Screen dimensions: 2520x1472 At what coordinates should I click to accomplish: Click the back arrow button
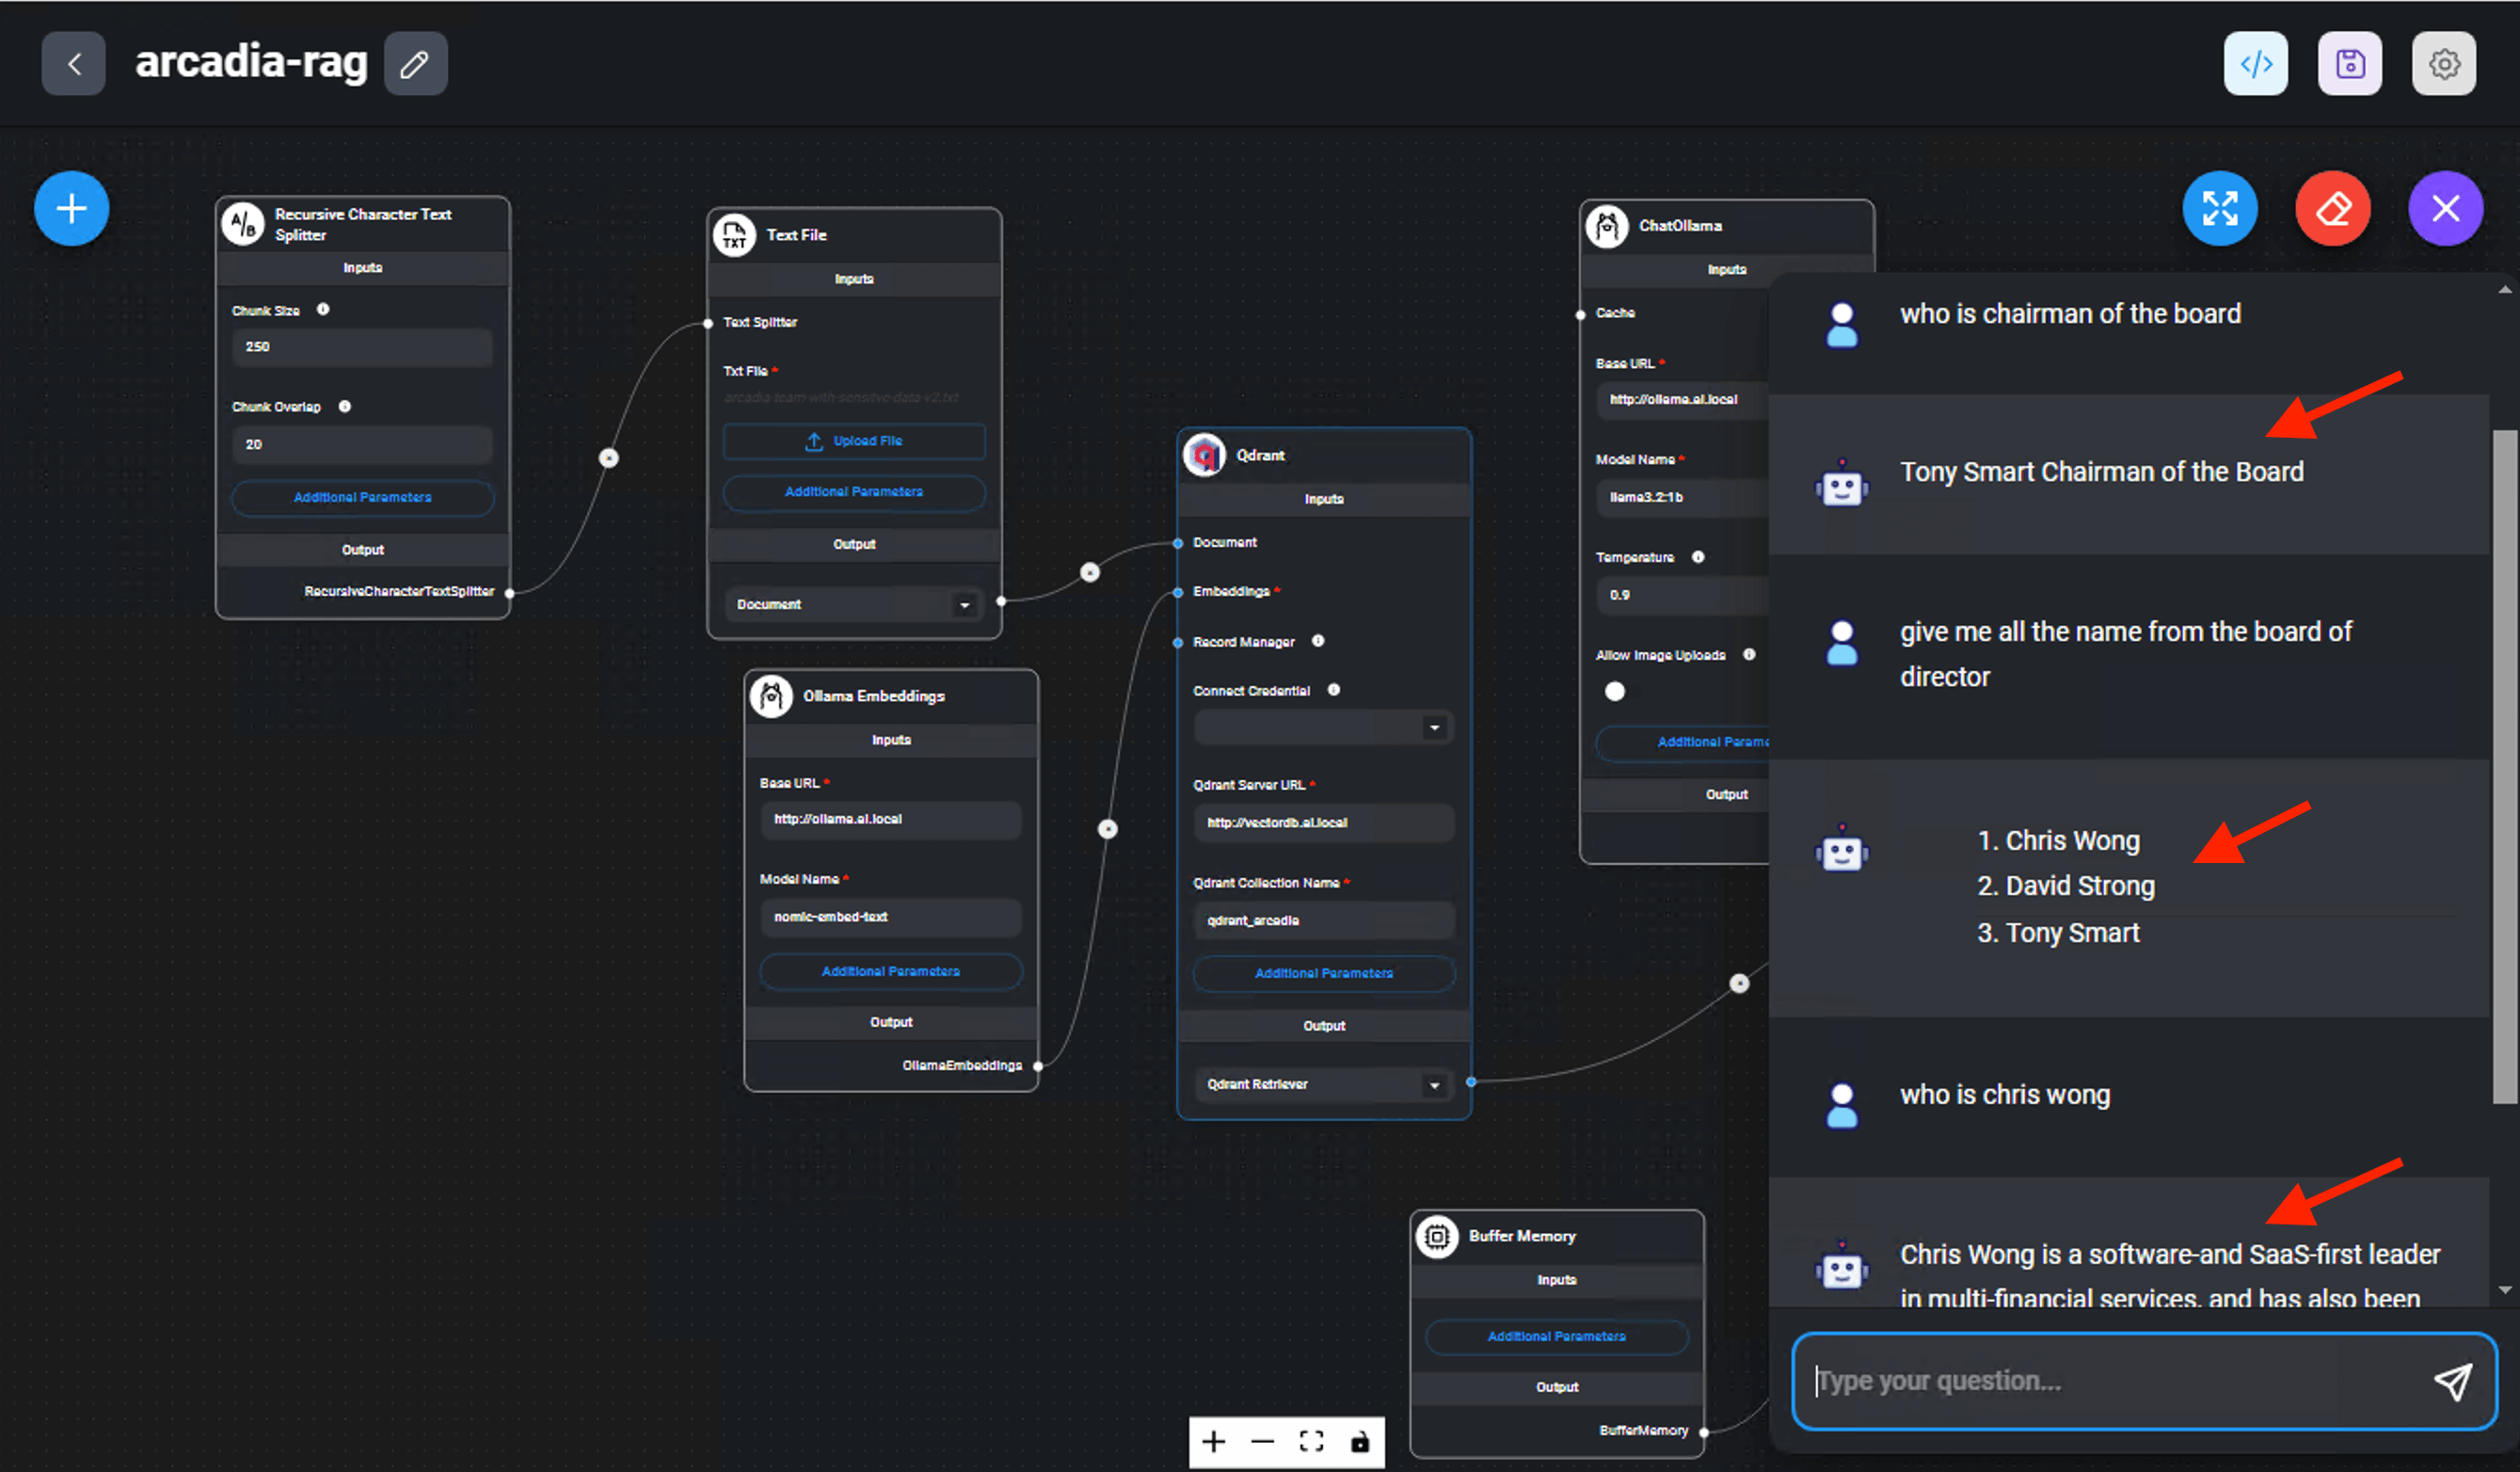point(73,64)
